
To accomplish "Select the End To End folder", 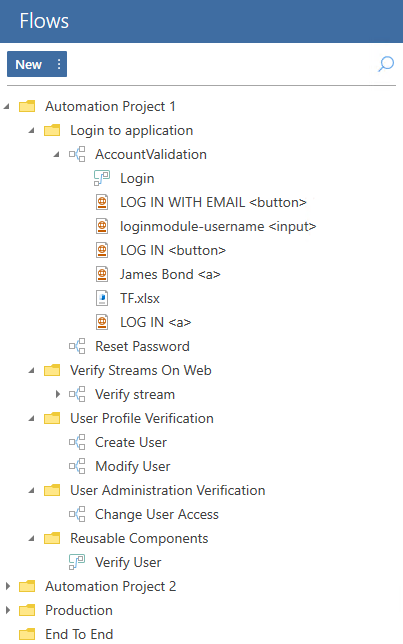I will 79,634.
